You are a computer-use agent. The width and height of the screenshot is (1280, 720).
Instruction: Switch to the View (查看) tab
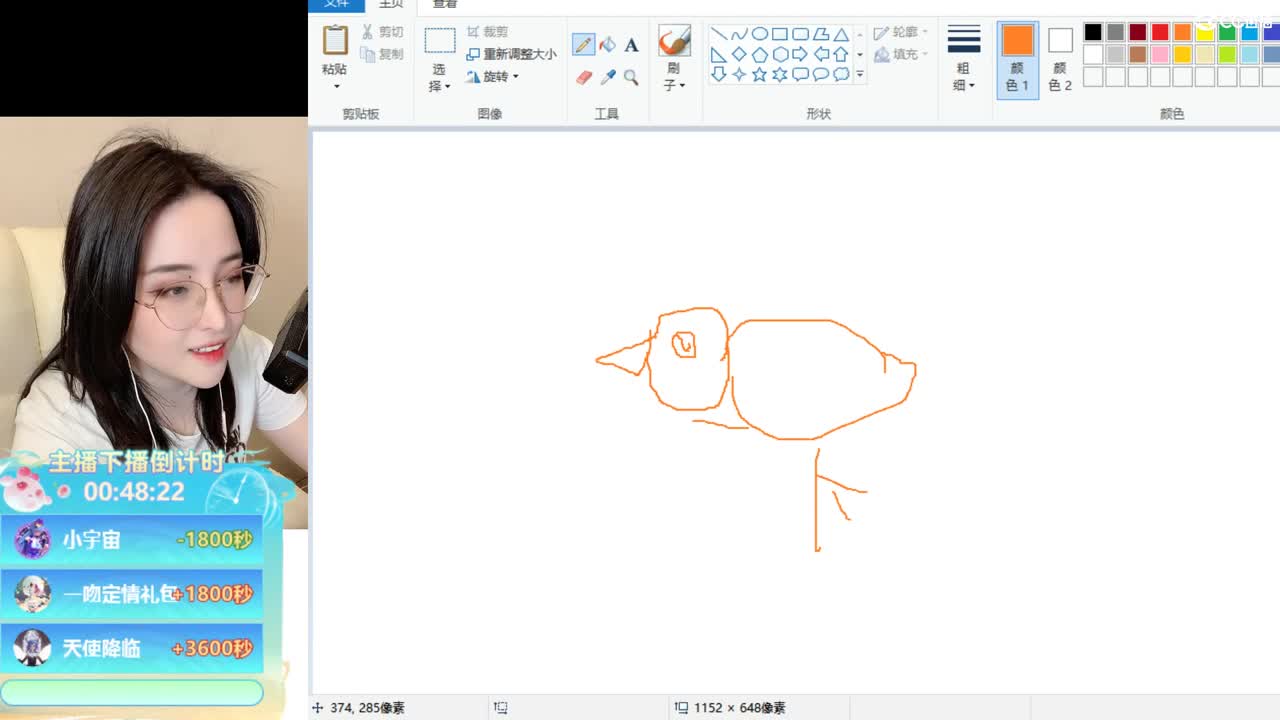(445, 5)
